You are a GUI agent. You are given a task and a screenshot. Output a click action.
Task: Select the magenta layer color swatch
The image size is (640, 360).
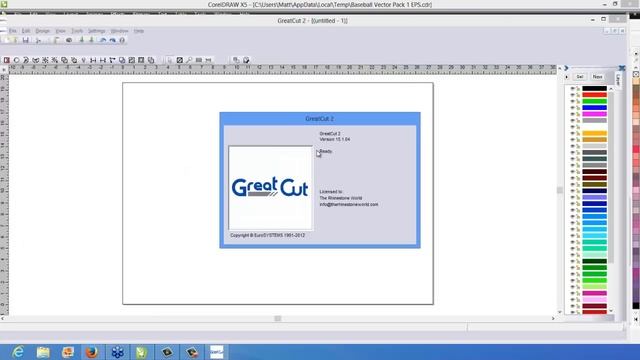coord(594,114)
